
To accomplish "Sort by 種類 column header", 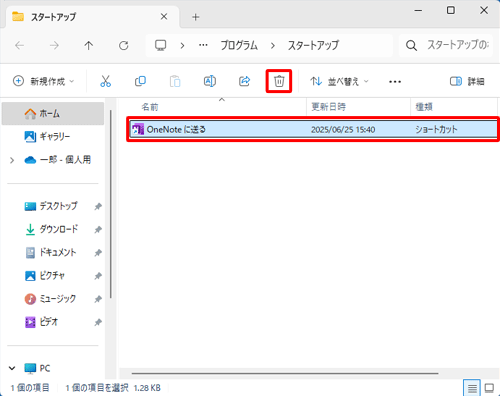I will (424, 107).
